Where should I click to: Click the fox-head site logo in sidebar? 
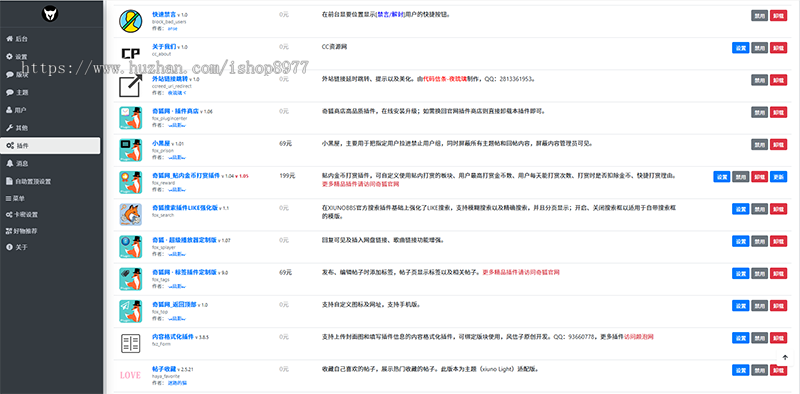[50, 14]
